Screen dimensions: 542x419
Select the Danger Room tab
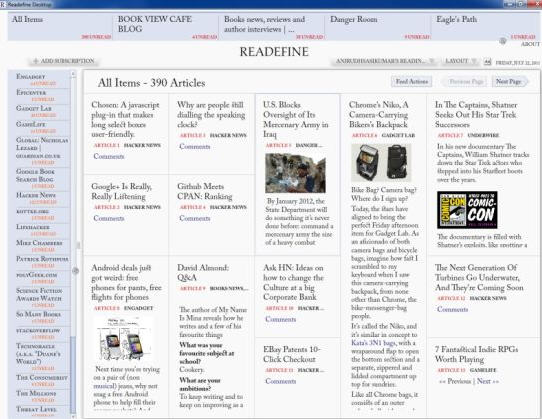[378, 26]
